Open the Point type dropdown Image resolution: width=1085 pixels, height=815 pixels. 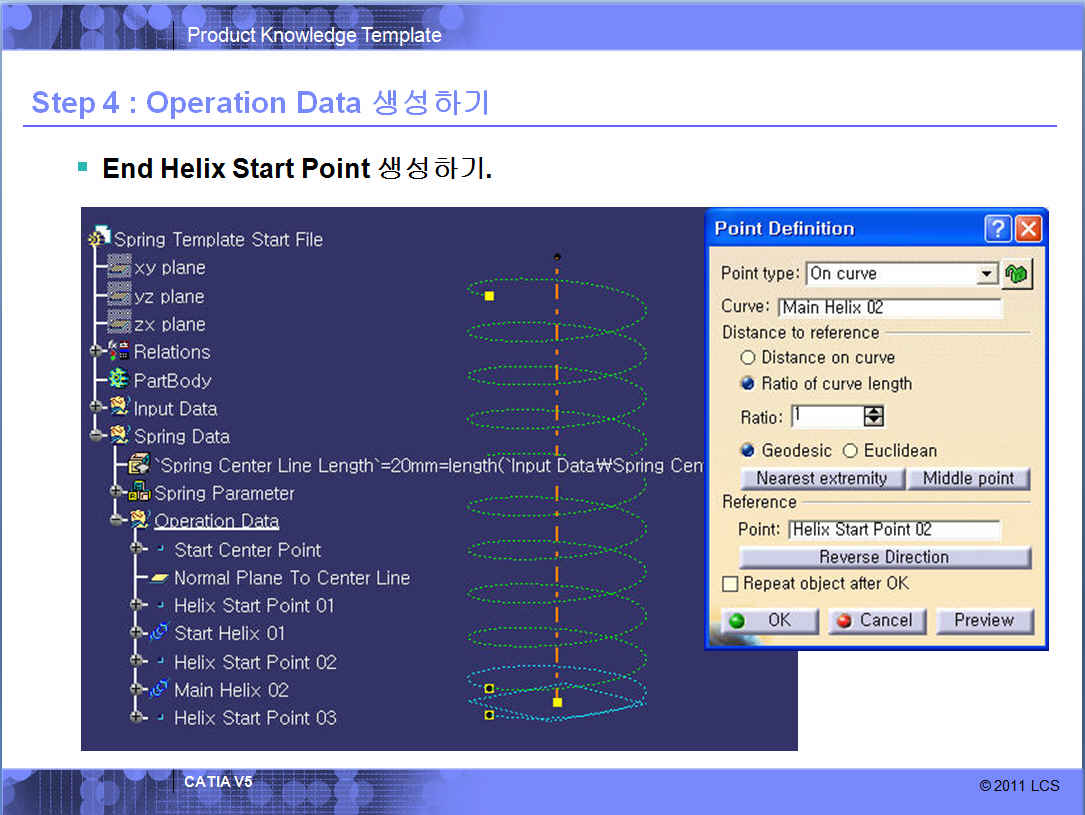[986, 274]
